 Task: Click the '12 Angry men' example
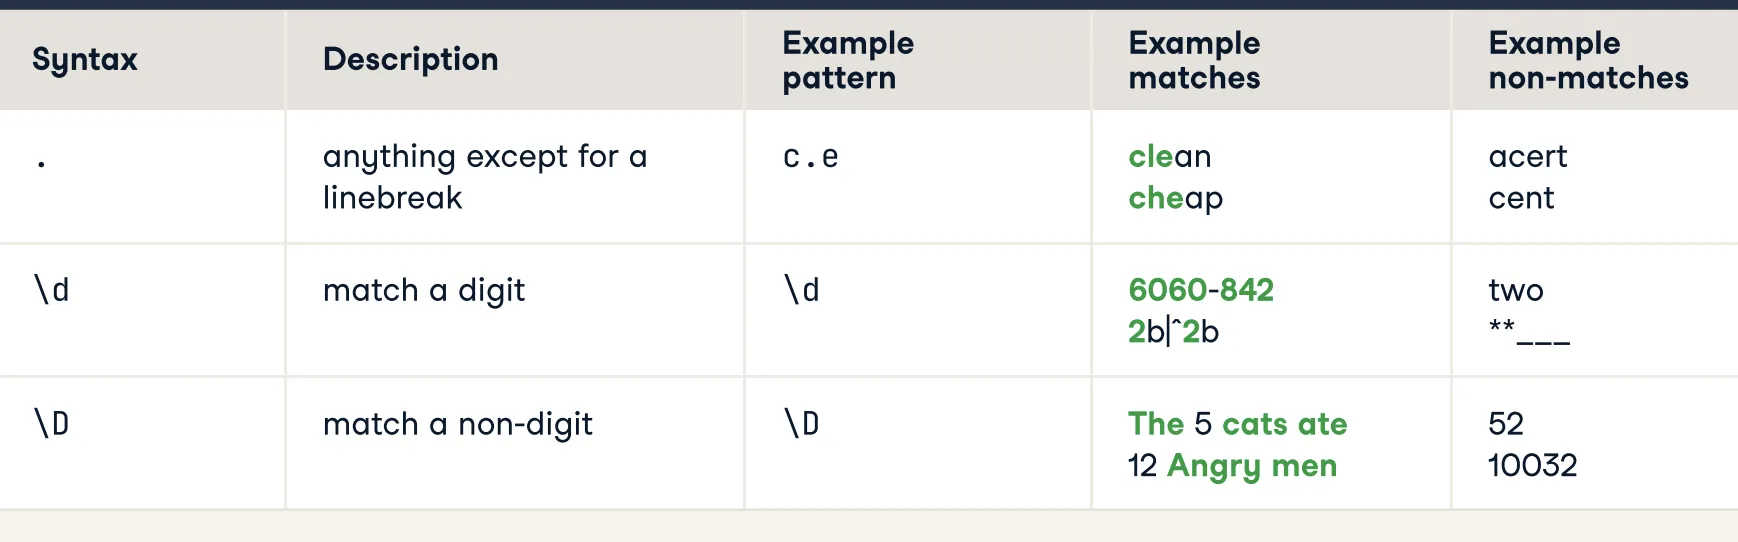[x=1232, y=466]
